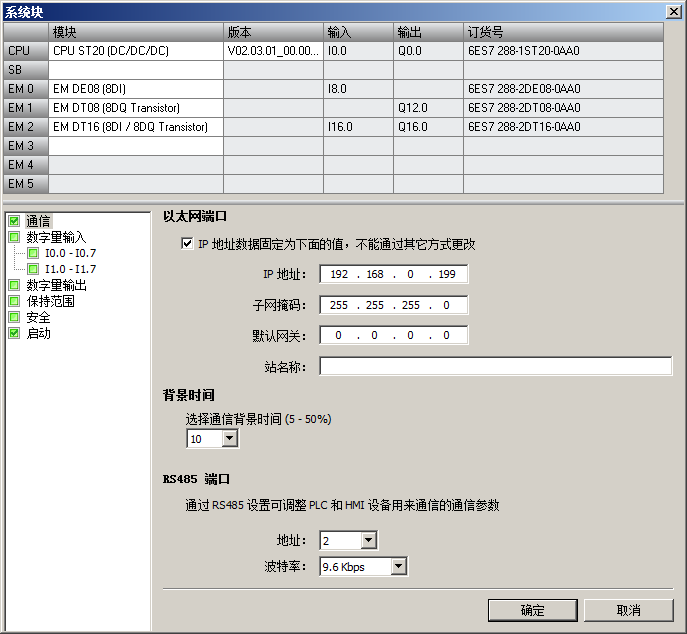Close the 系统块 dialog window
This screenshot has height=634, width=687.
point(673,11)
